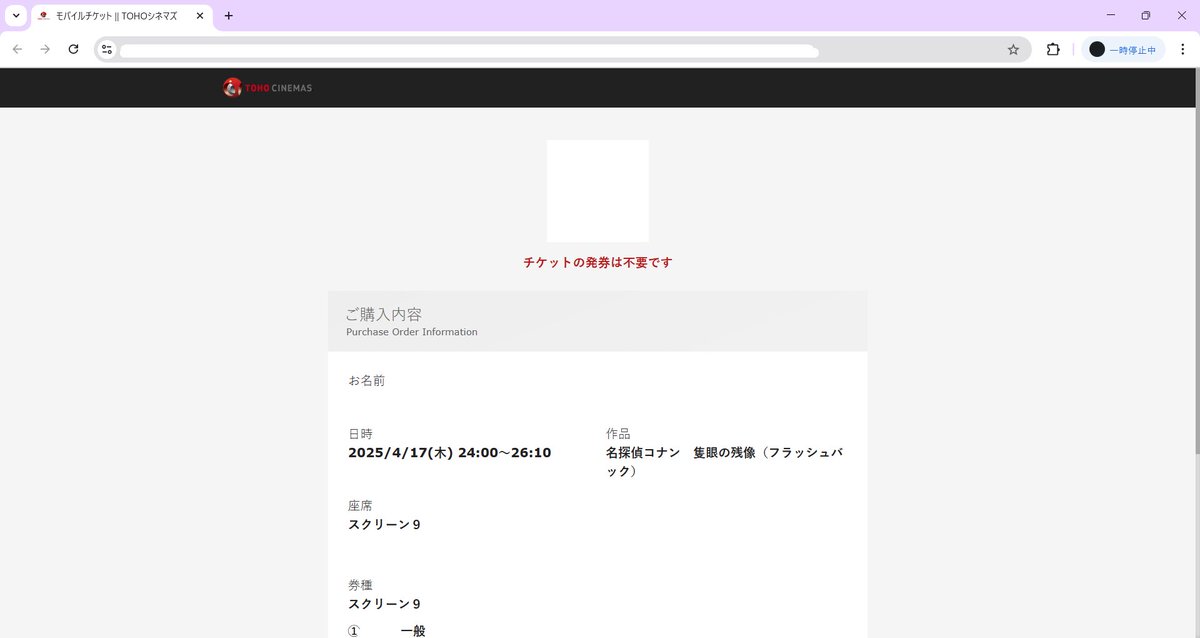The image size is (1200, 638).
Task: Click the date 2025/4/17(木) 24:00～26:10
Action: 449,453
